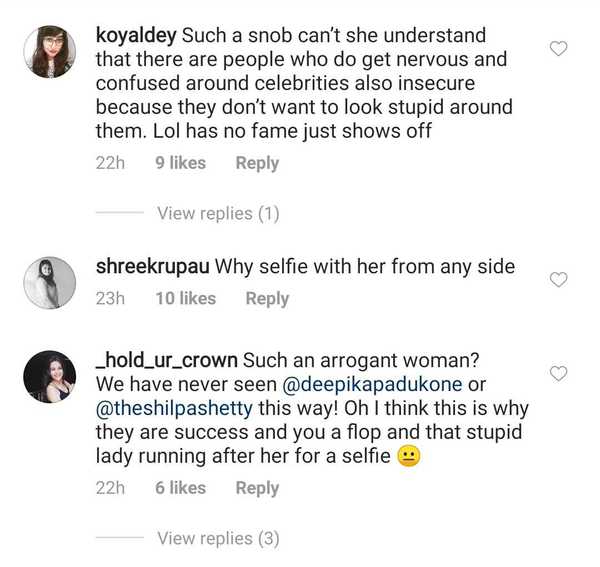Expand View replies (1) under koyaldey
600x567 pixels.
218,213
